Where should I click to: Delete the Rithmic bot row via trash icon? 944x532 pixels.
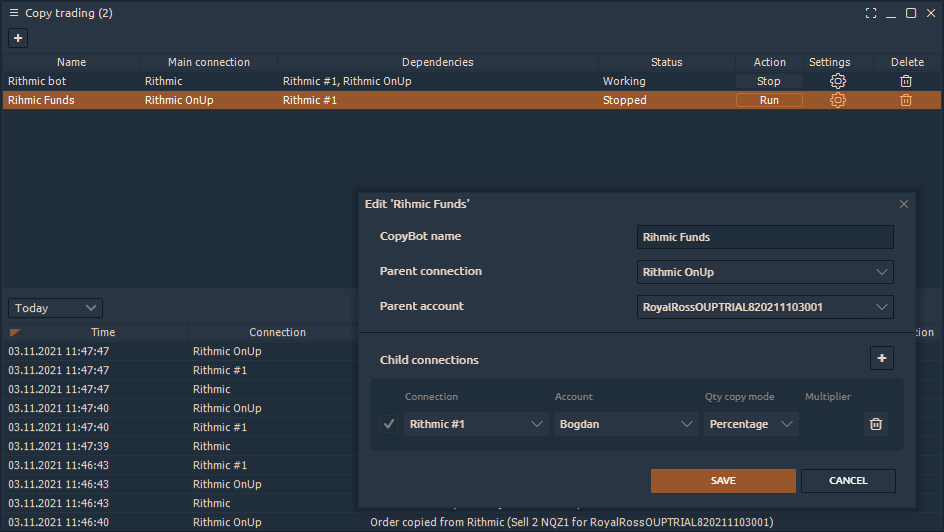(905, 81)
